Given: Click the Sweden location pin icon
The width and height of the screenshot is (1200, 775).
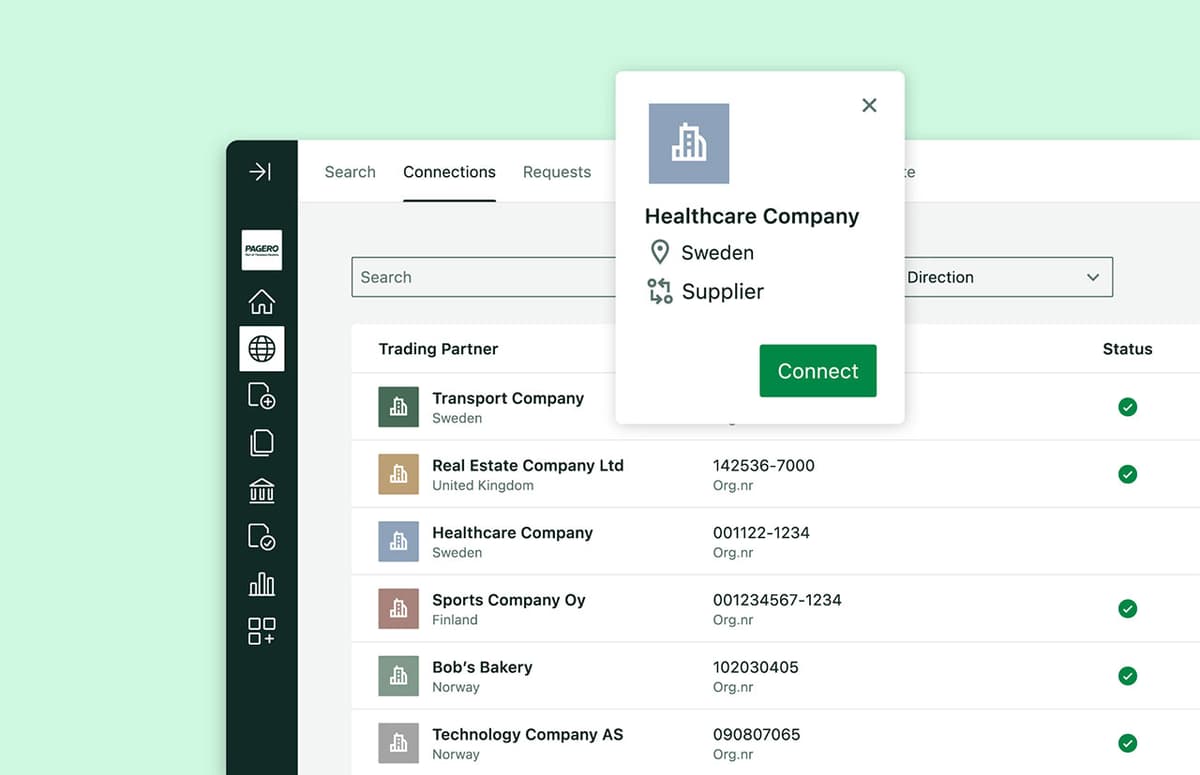Looking at the screenshot, I should (x=659, y=252).
